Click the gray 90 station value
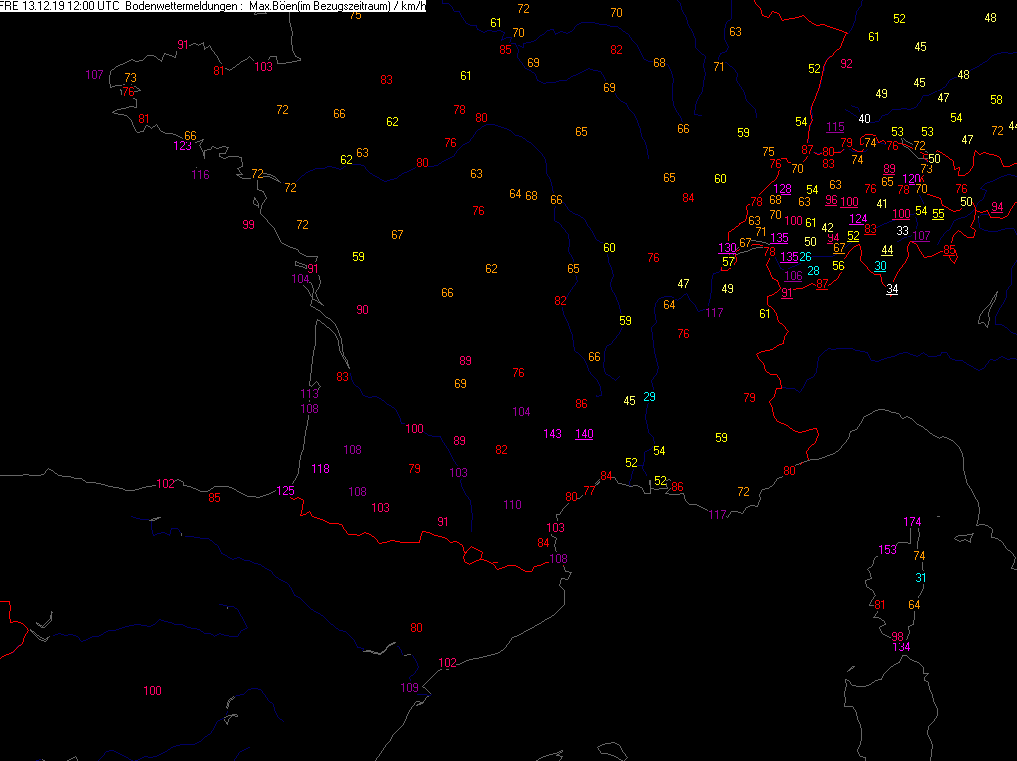Screen dimensions: 1017x761 pos(362,310)
